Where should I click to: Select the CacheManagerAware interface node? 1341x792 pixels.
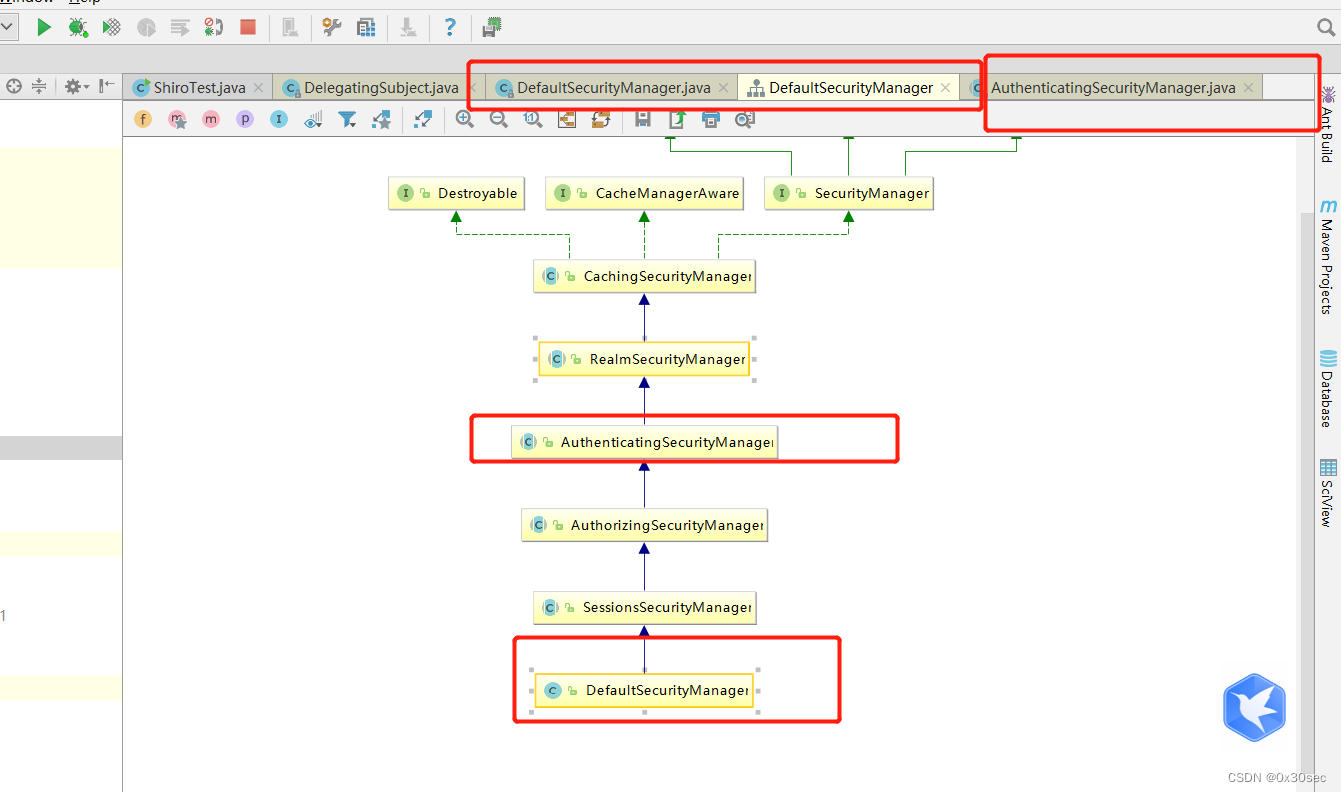click(x=645, y=193)
